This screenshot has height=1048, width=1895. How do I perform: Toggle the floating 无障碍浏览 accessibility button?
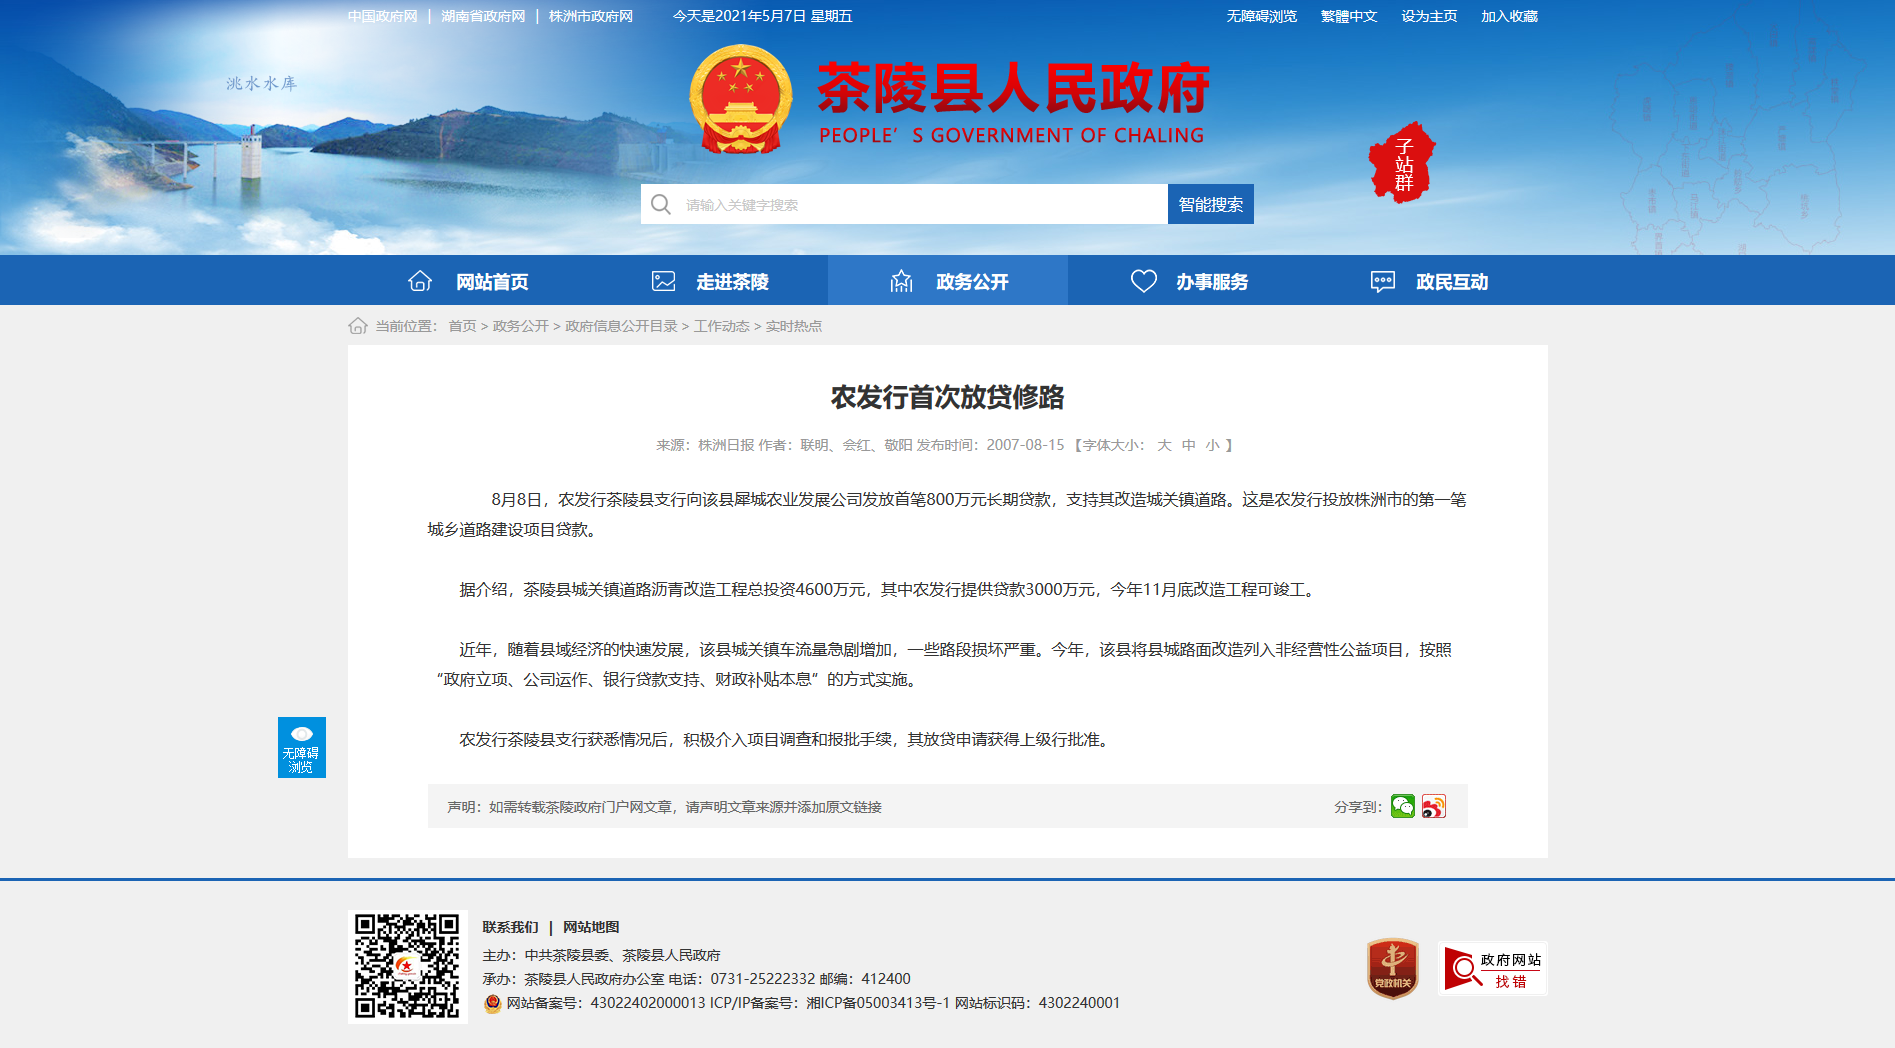tap(302, 747)
